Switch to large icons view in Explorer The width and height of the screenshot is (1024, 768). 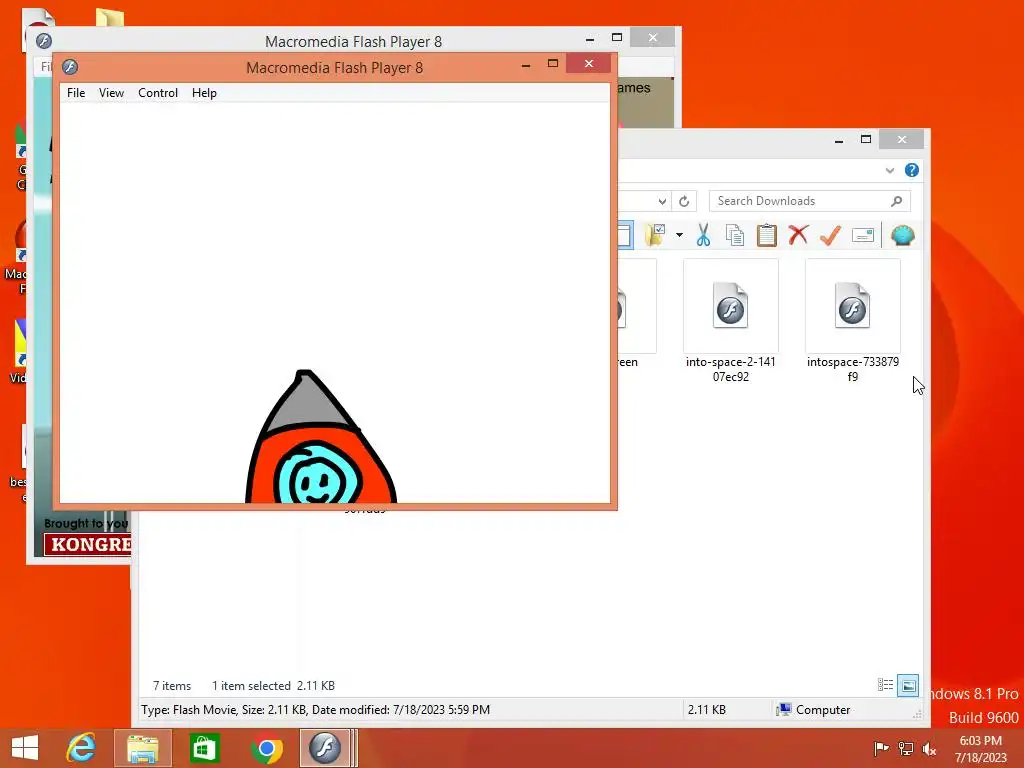[908, 685]
